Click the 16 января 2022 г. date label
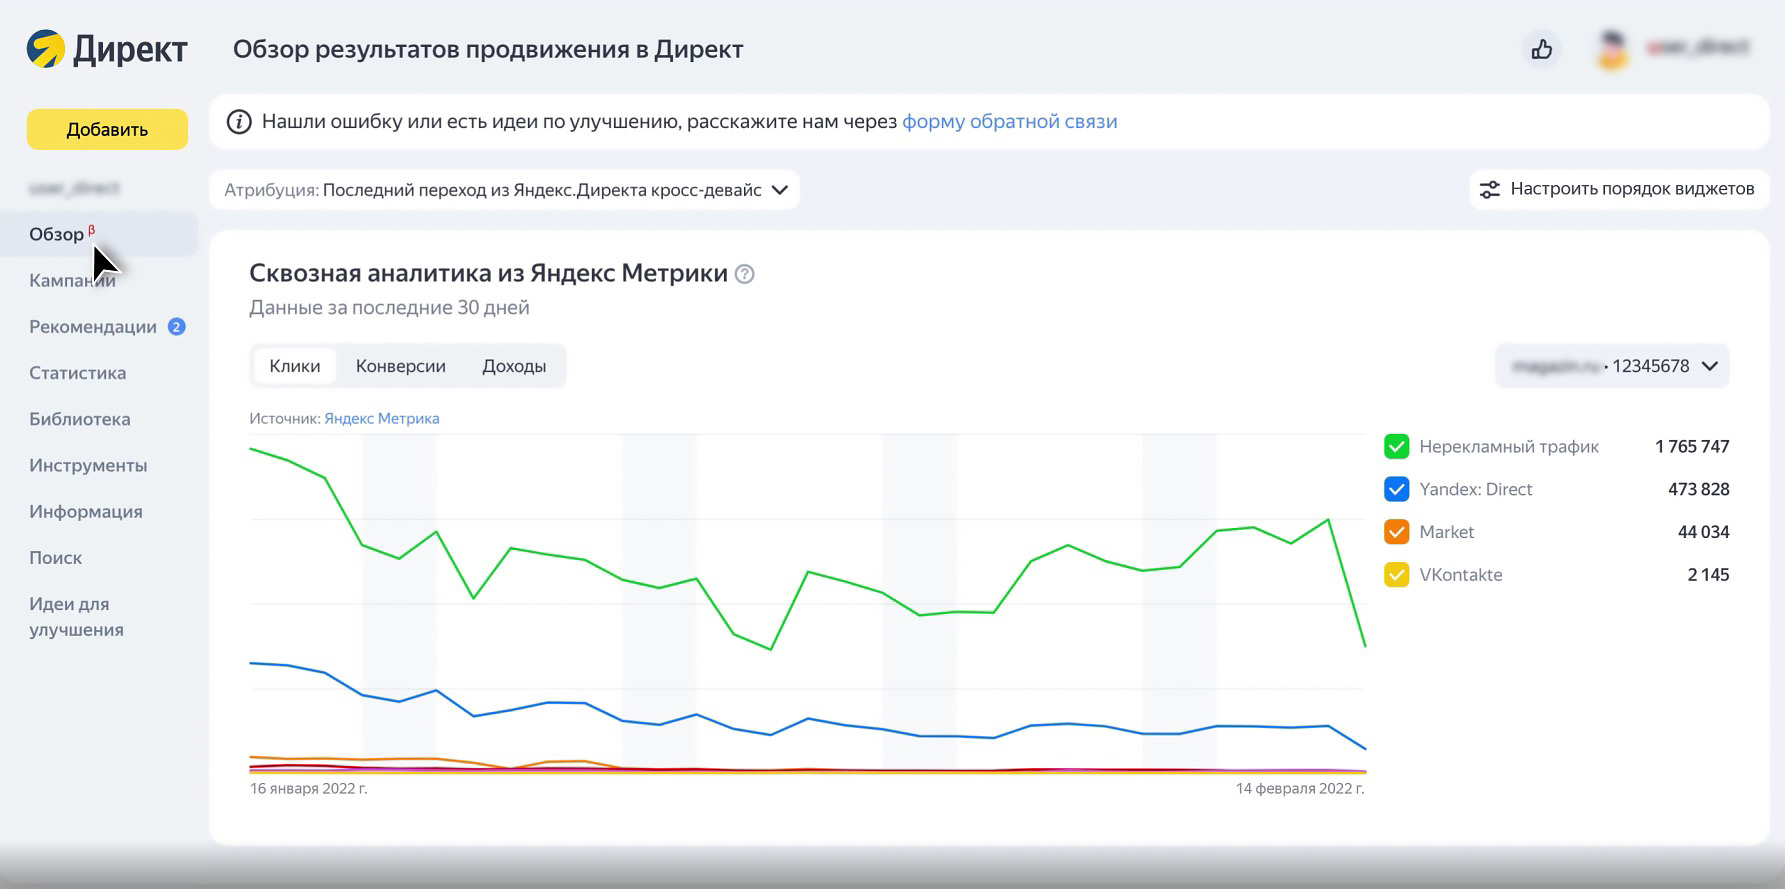 (x=309, y=789)
